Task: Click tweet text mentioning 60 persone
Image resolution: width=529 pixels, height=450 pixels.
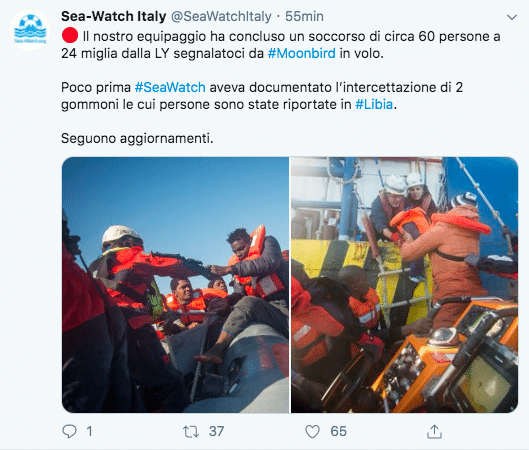Action: tap(281, 45)
